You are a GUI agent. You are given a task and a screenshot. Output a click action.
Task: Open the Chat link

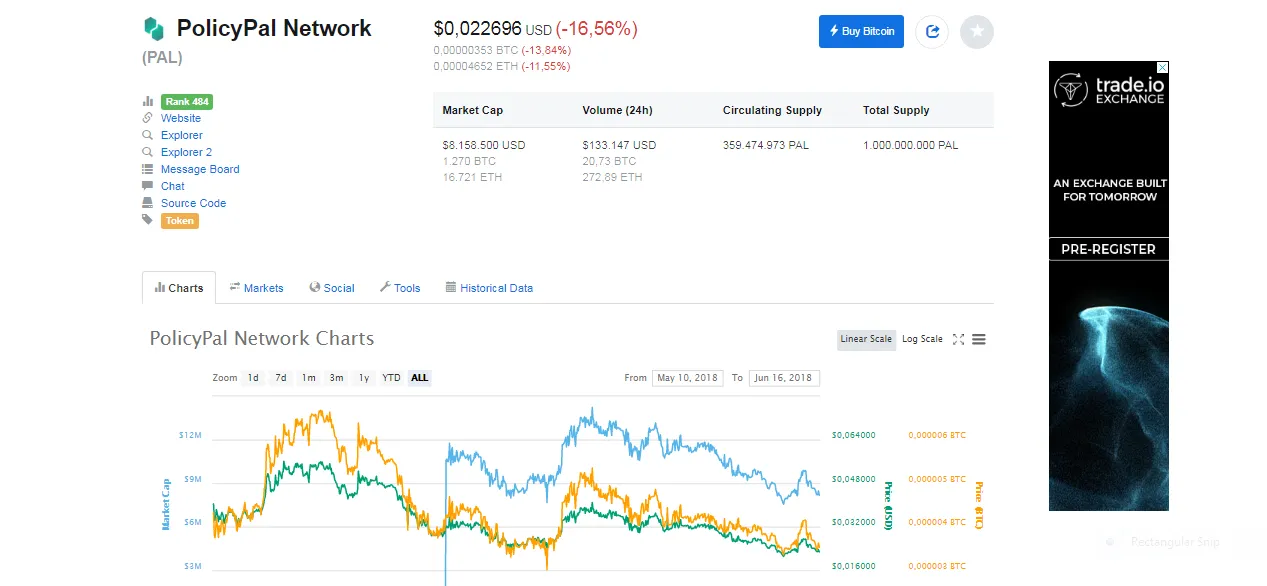(173, 186)
